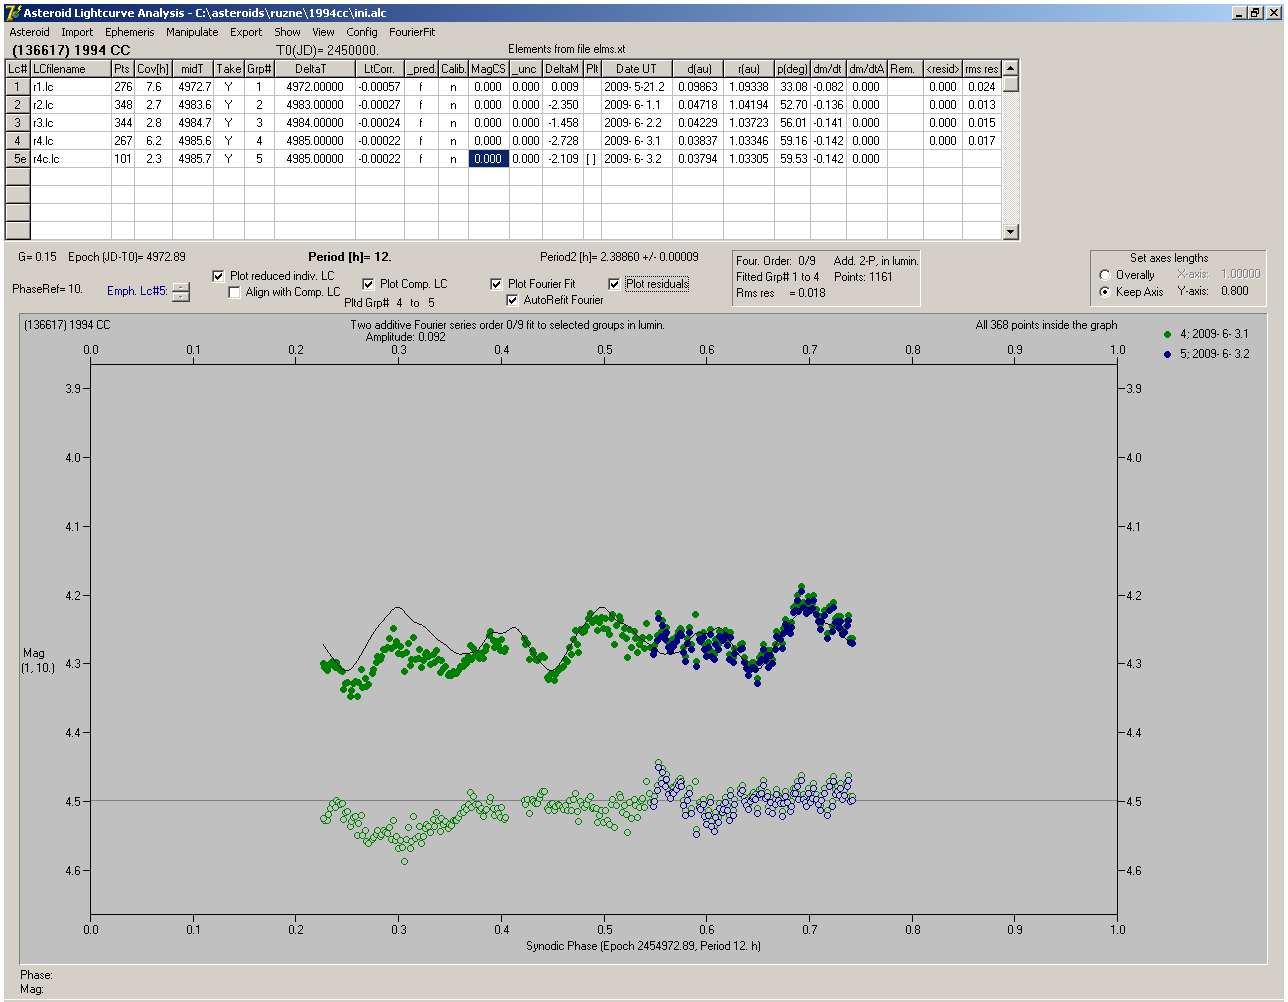Click the green legend entry 4; 2009- 6- 3.1
This screenshot has height=1002, width=1288.
1206,334
